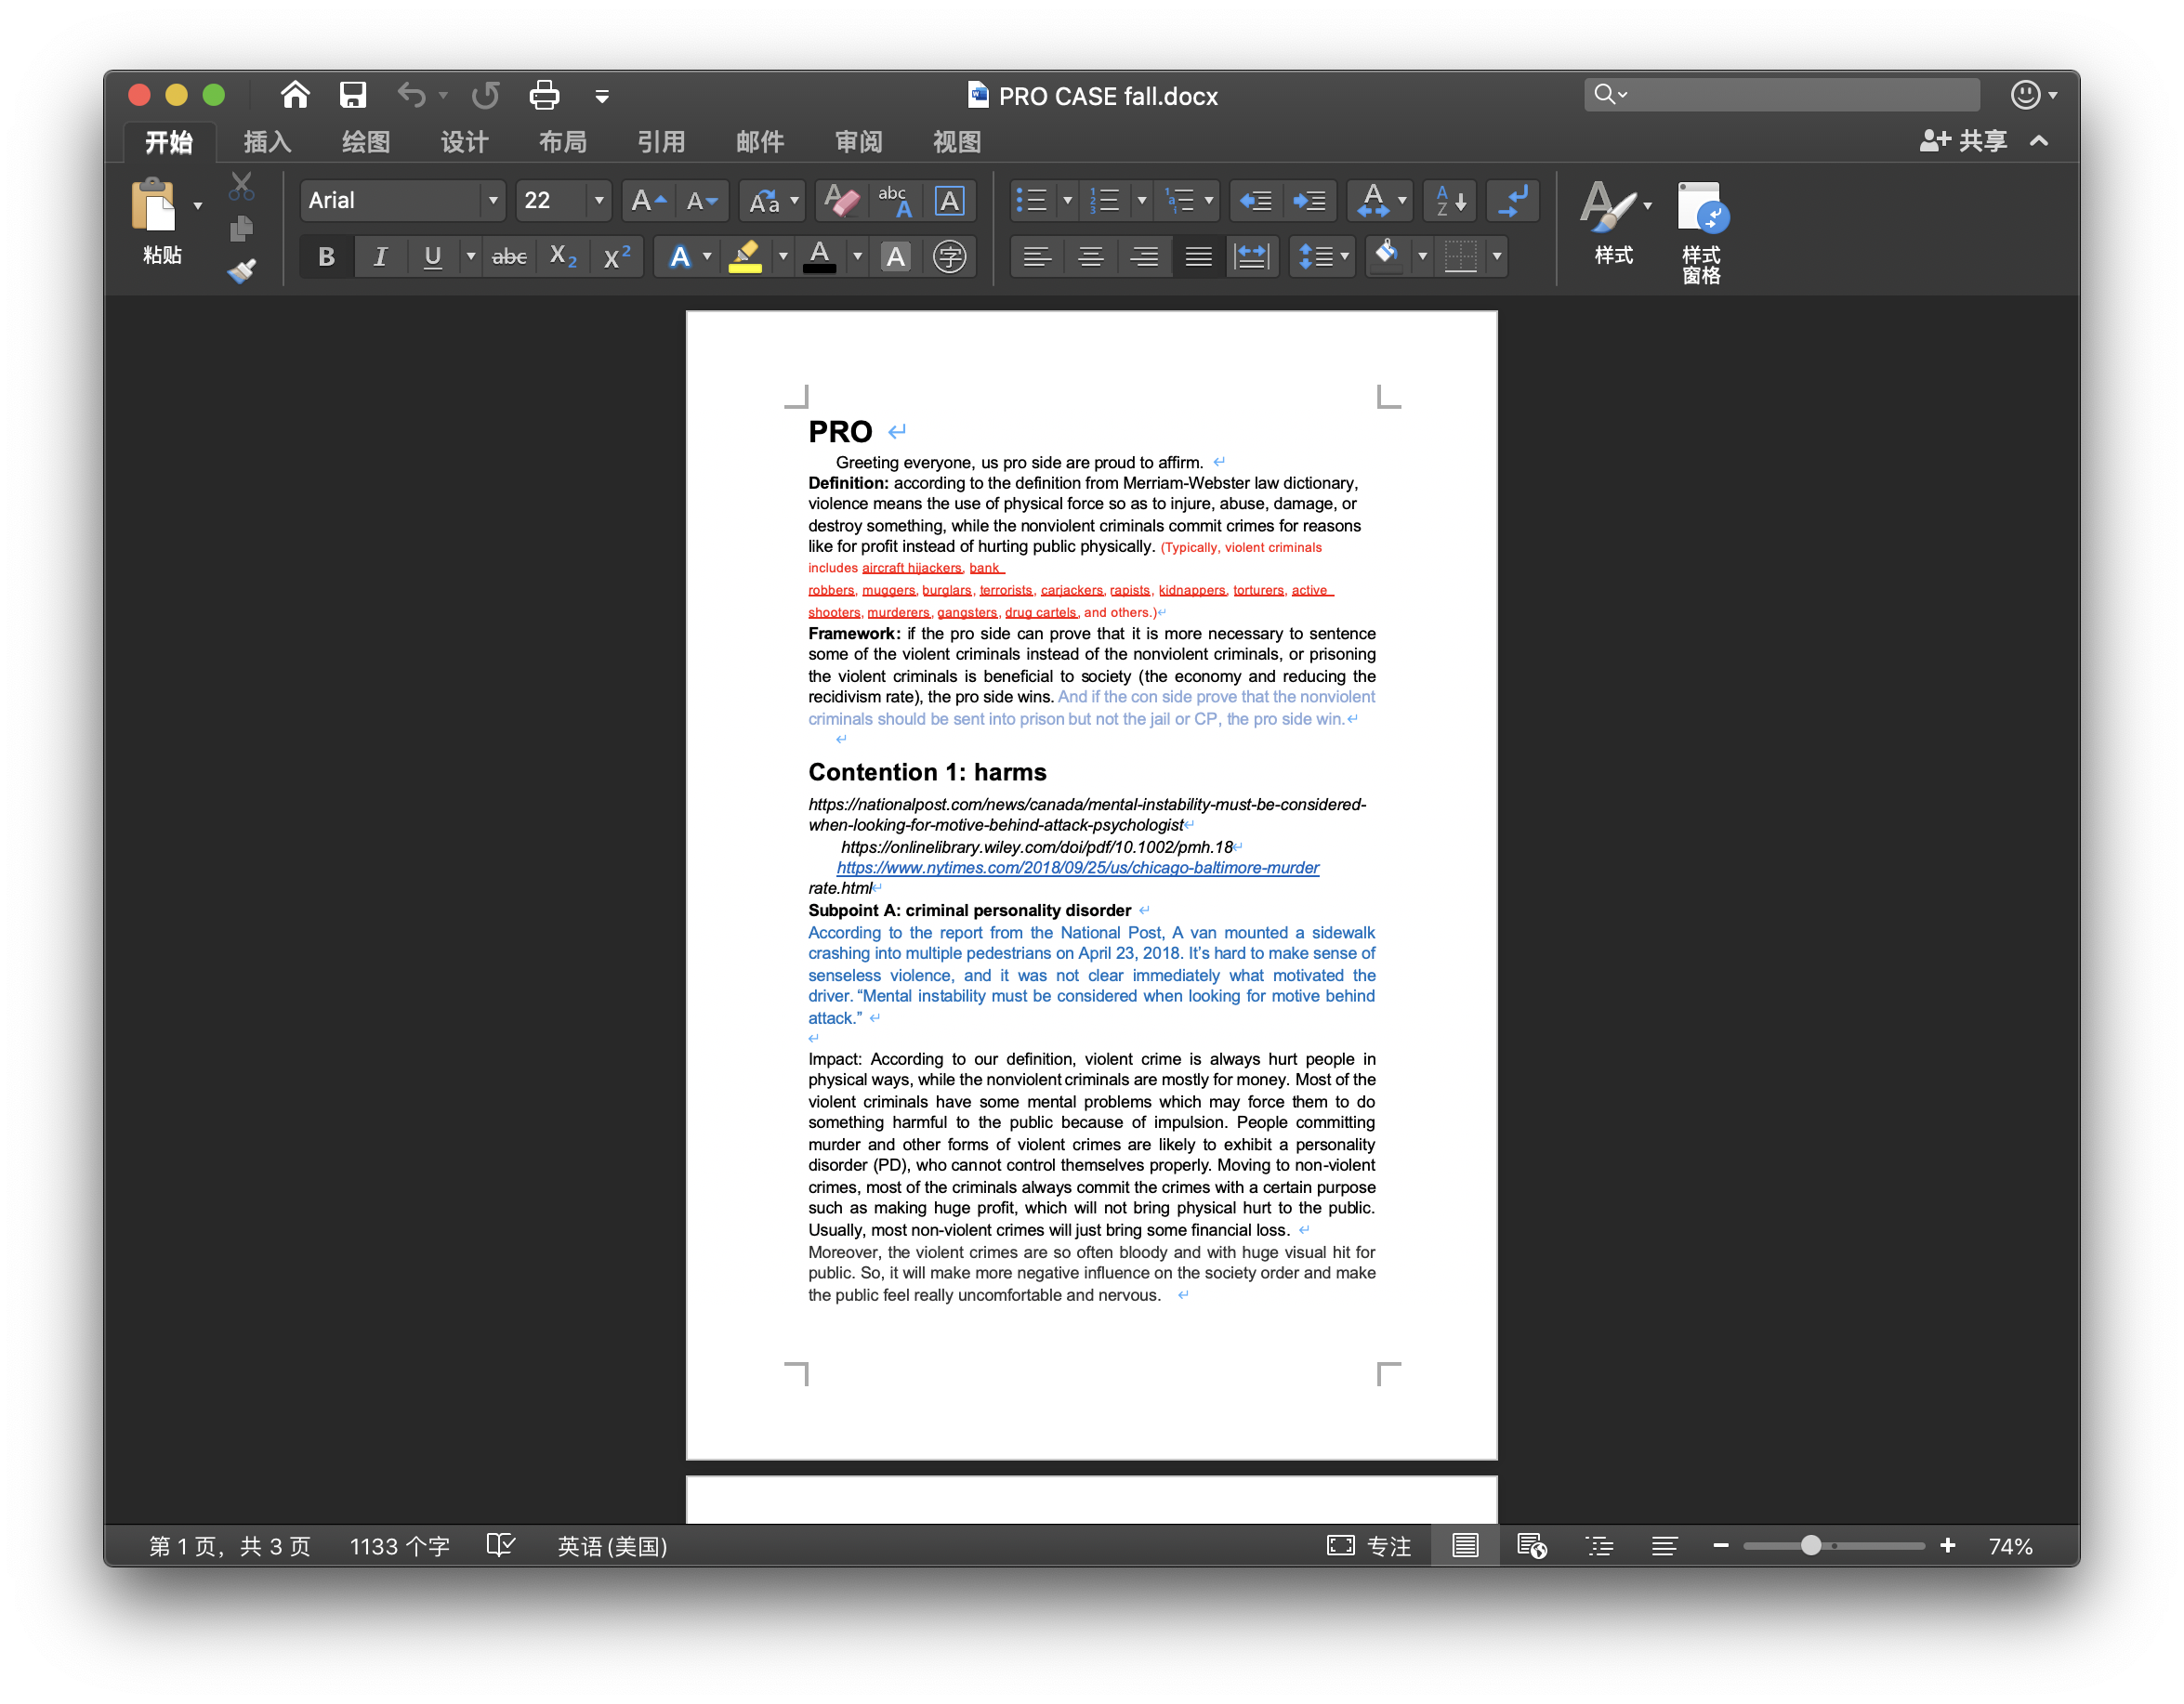Sort text with the A-Z sort icon

pyautogui.click(x=1450, y=201)
